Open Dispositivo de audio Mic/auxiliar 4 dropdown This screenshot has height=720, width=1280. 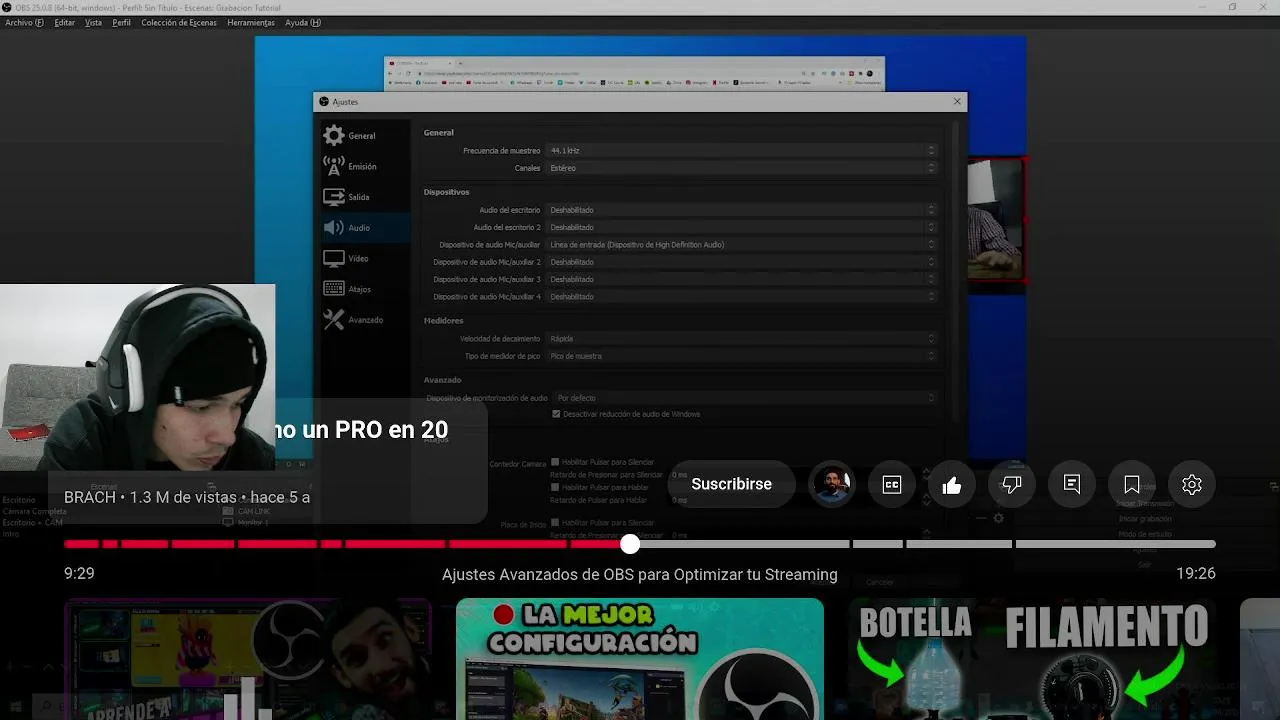(741, 296)
